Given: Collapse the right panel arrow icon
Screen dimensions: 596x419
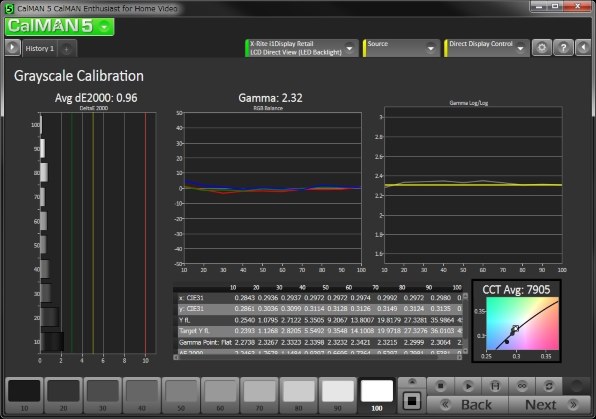Looking at the screenshot, I should [x=583, y=48].
